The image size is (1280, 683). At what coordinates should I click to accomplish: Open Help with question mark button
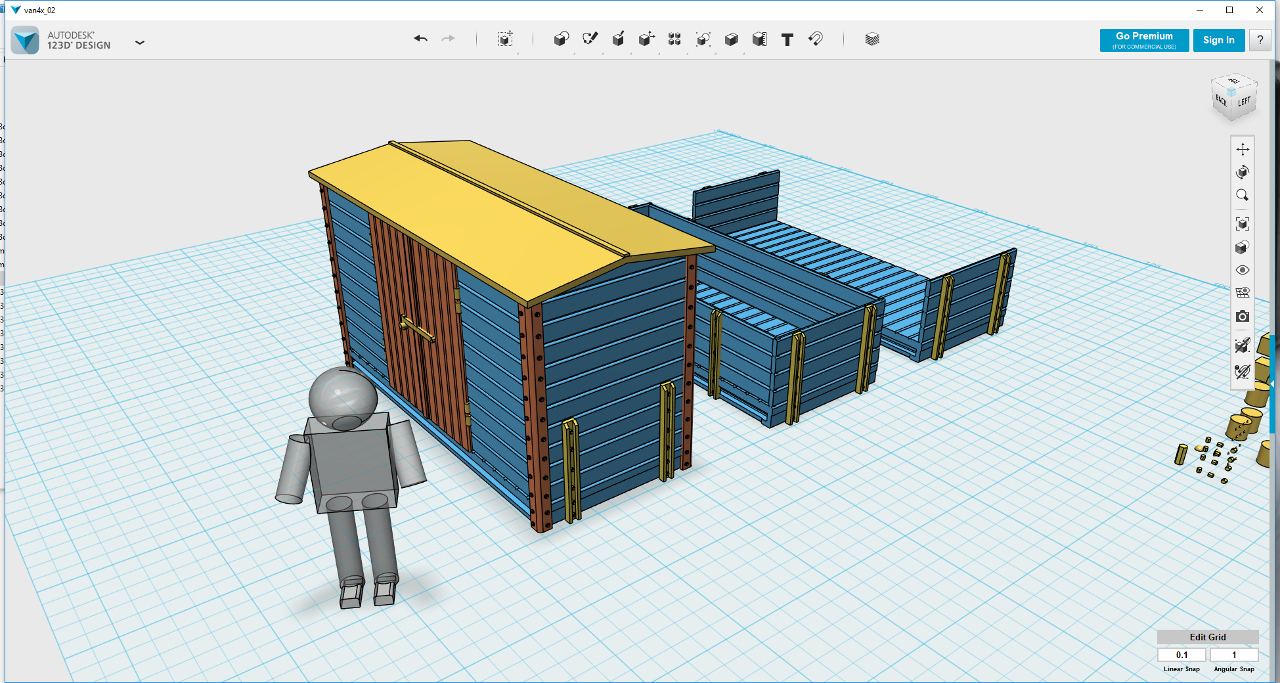[x=1259, y=40]
